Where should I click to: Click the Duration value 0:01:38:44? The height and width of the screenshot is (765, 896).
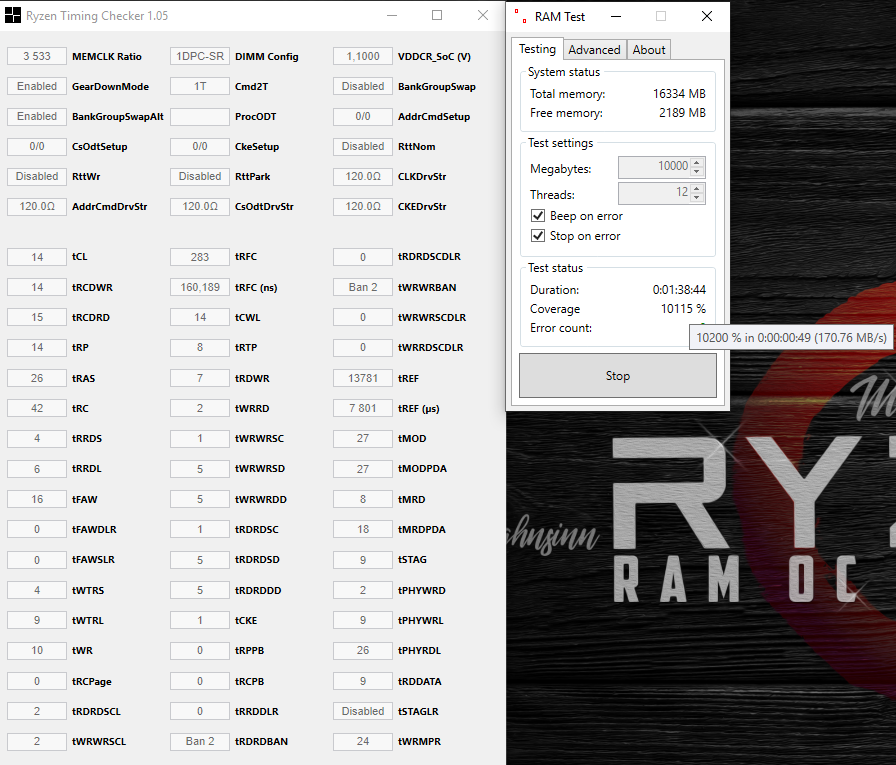coord(679,290)
